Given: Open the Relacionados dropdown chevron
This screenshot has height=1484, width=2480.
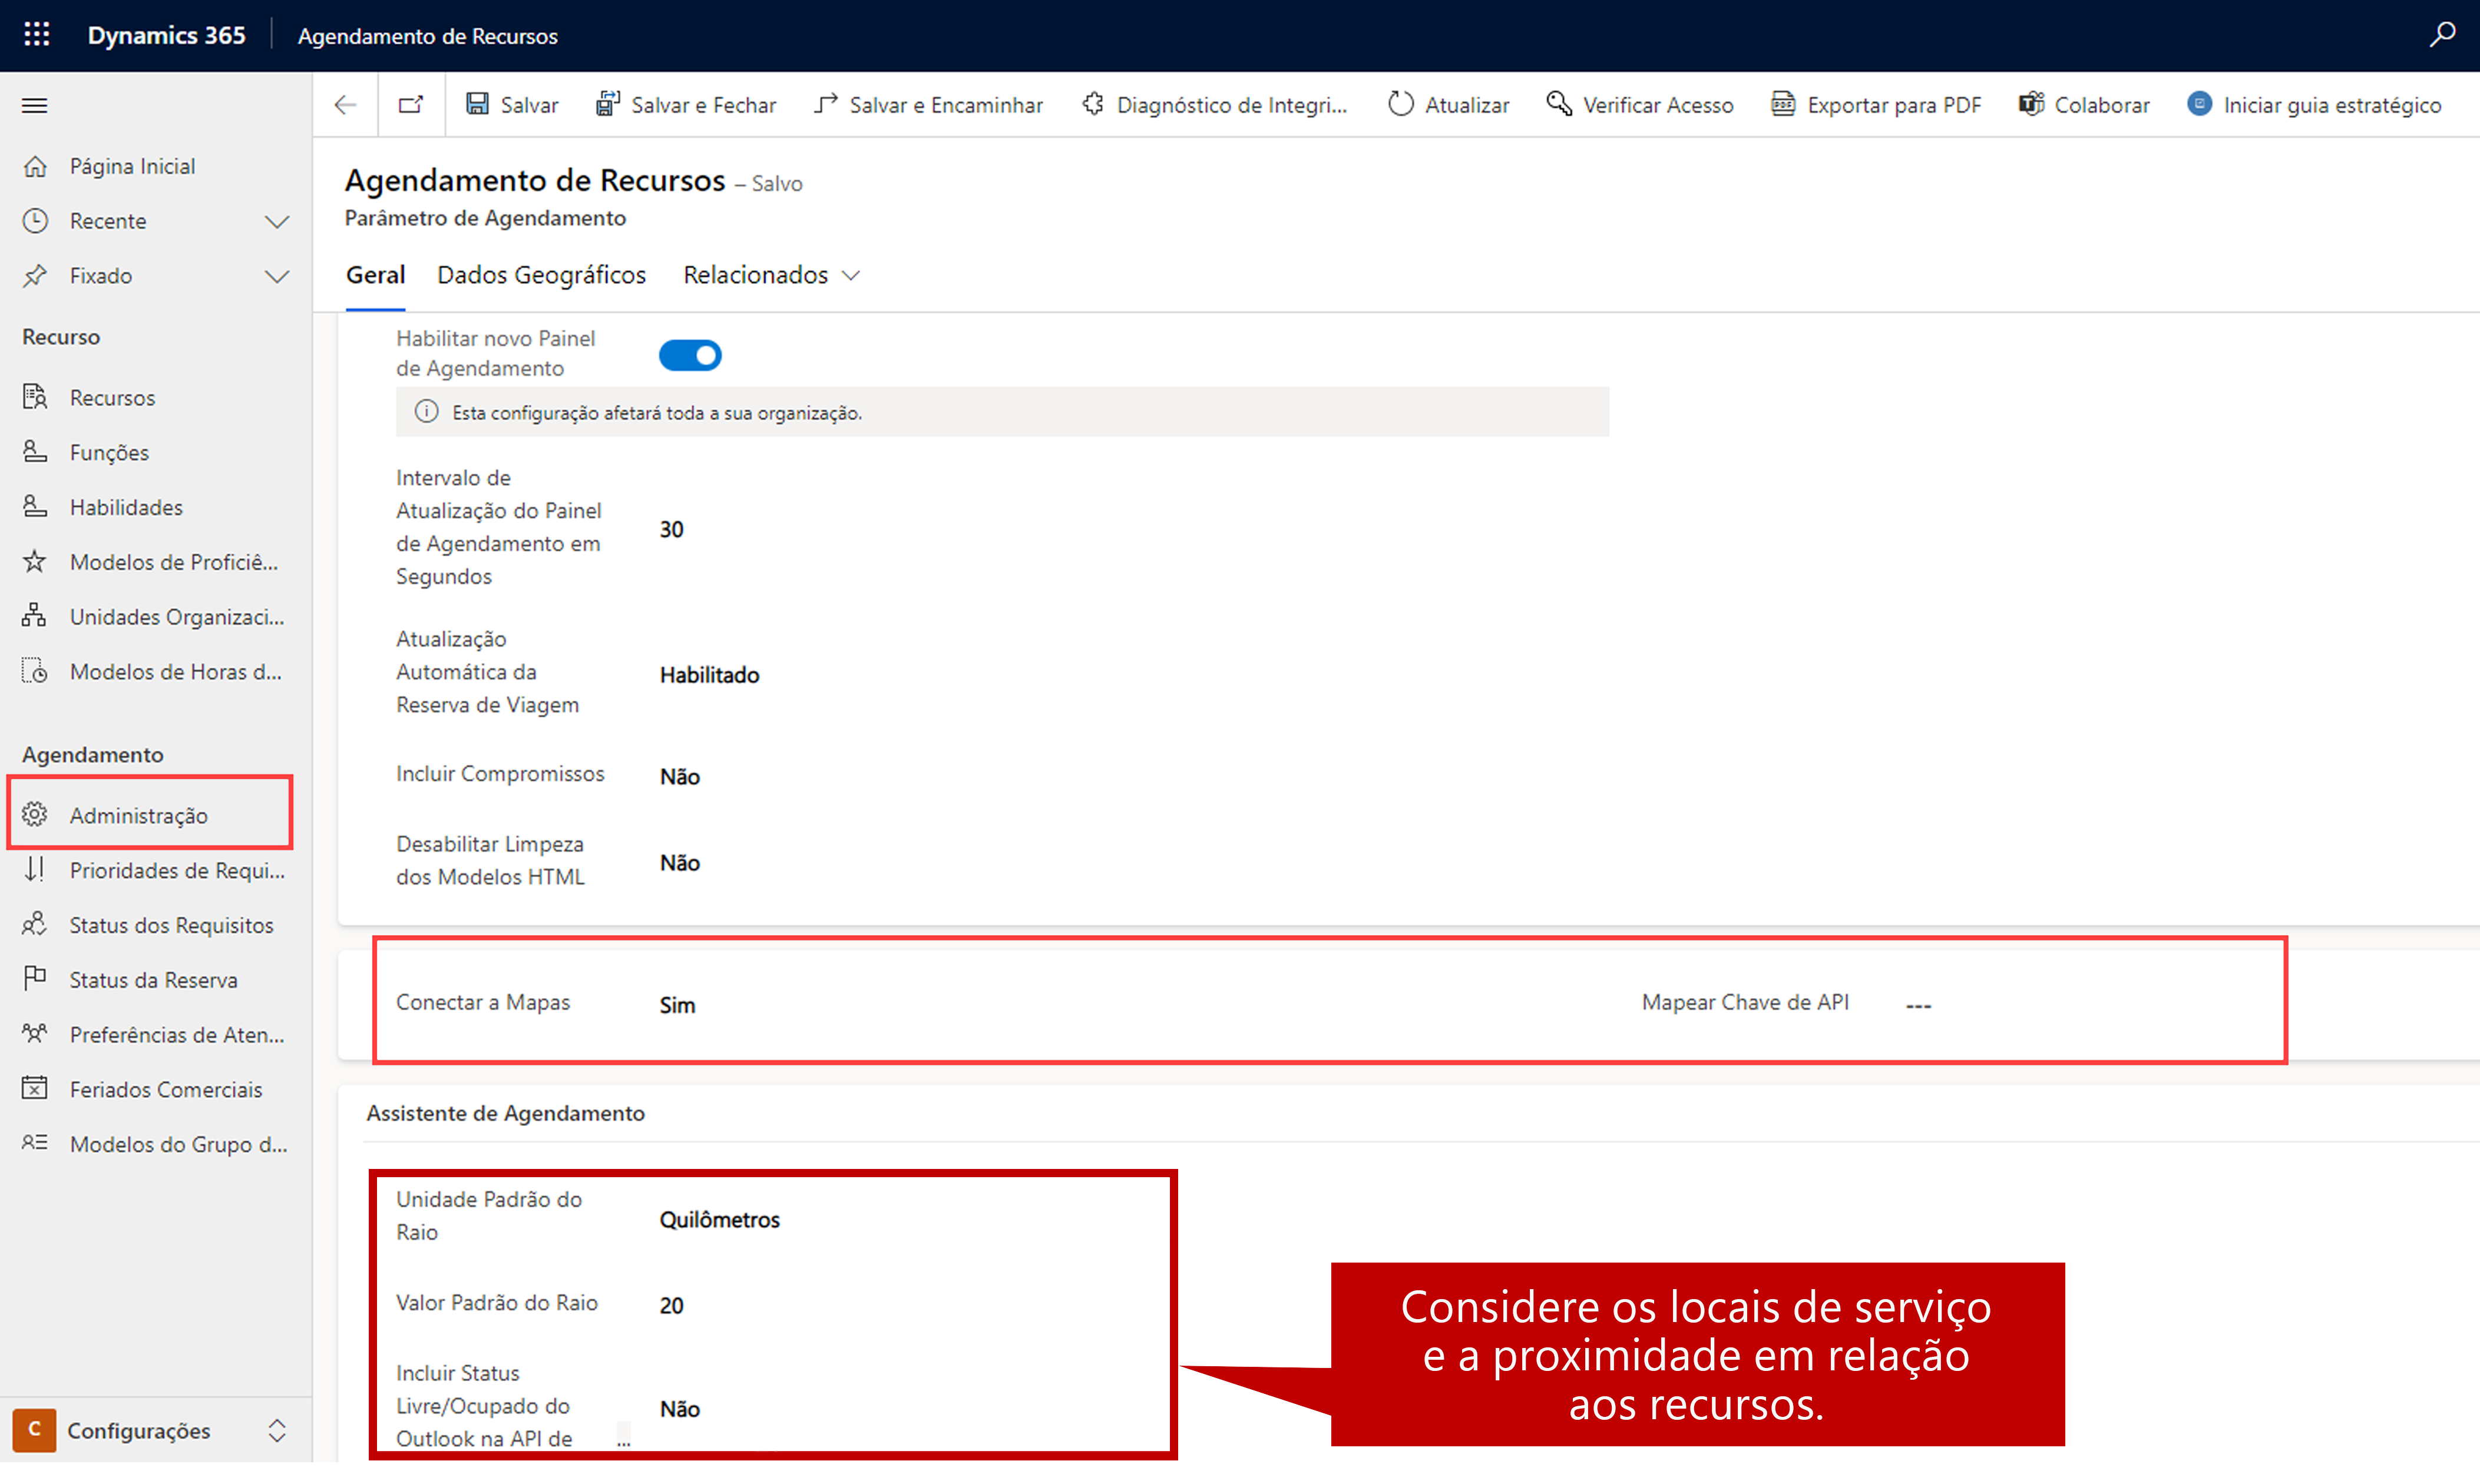Looking at the screenshot, I should pyautogui.click(x=851, y=276).
